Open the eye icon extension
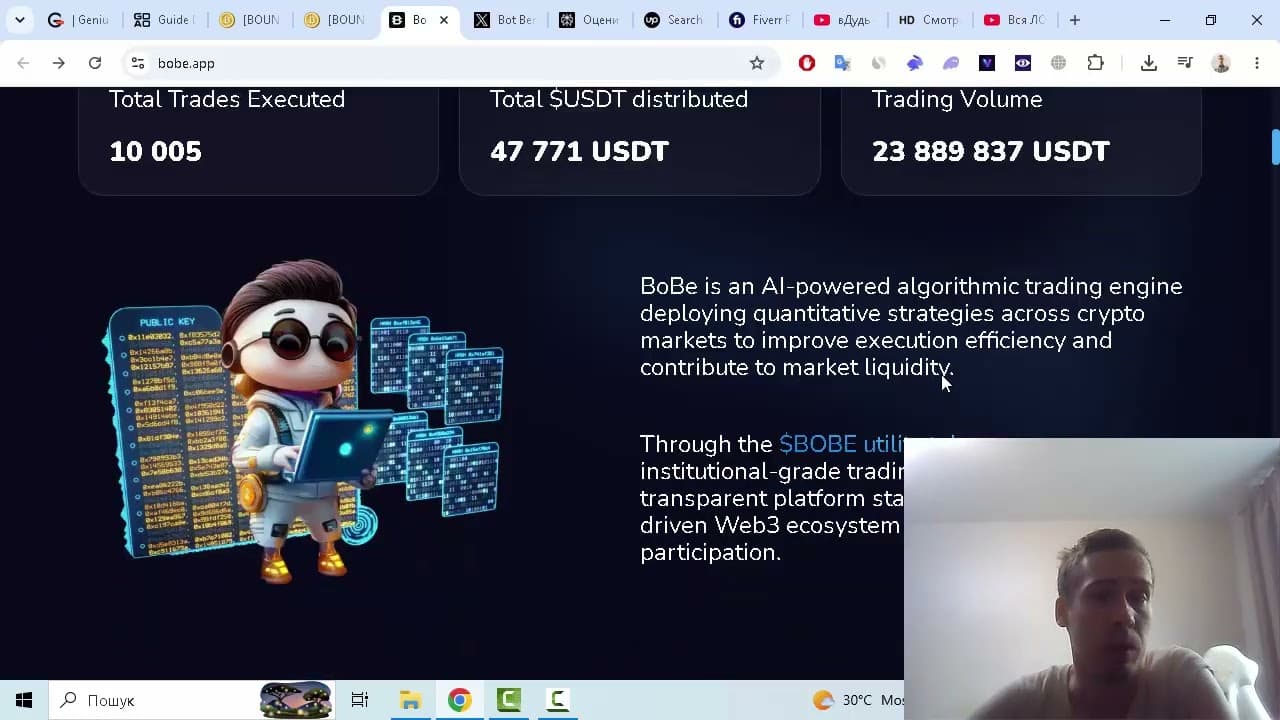This screenshot has width=1280, height=720. tap(1023, 63)
